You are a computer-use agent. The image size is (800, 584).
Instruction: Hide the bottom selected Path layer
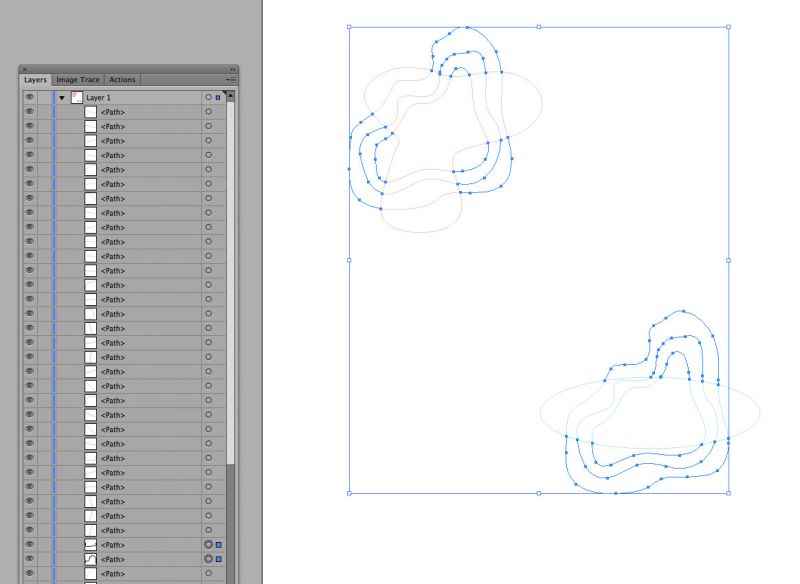30,559
